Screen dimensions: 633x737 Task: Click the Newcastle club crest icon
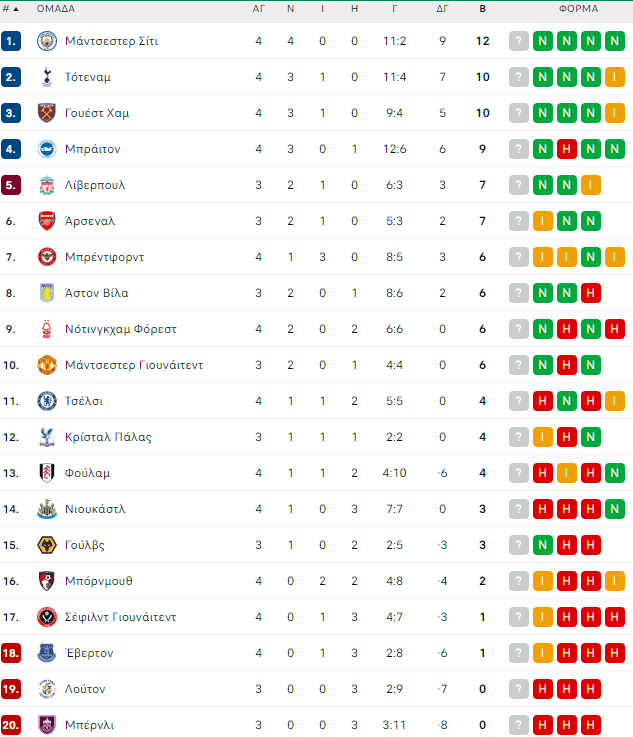click(x=46, y=509)
